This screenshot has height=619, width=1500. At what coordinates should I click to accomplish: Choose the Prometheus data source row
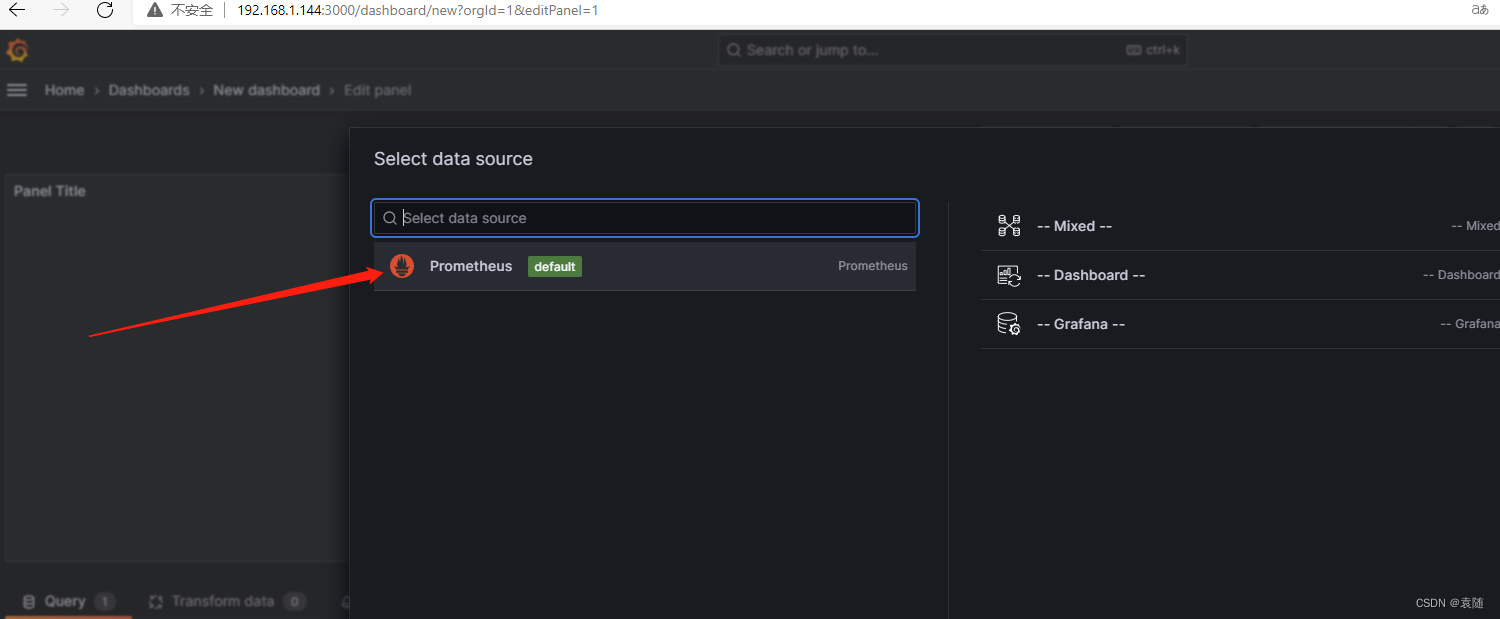coord(645,266)
